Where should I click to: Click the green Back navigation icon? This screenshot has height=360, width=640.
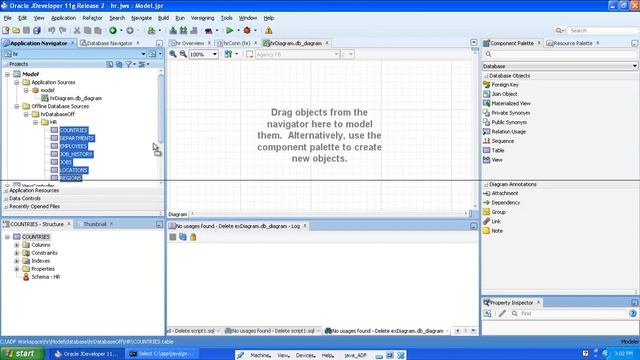point(113,31)
